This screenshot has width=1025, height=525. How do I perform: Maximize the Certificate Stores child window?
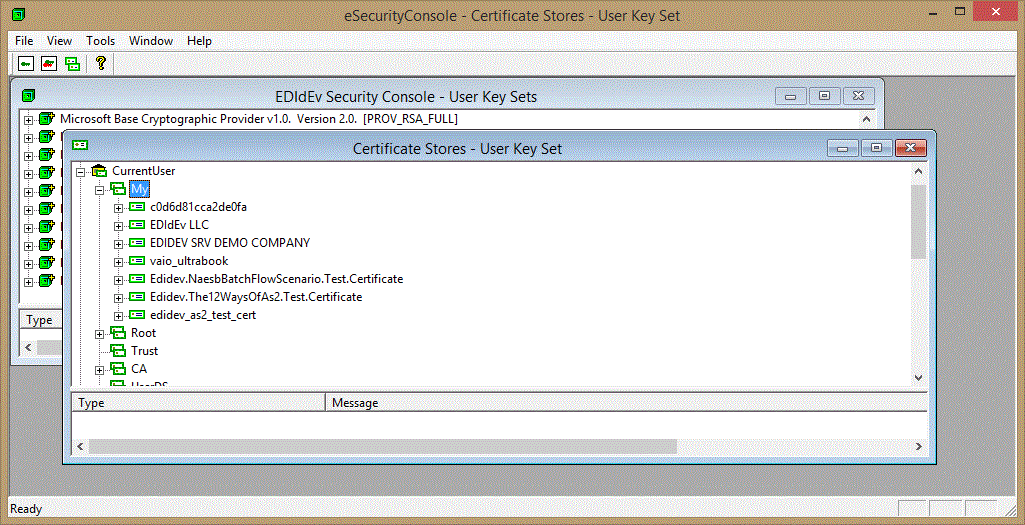[x=877, y=148]
